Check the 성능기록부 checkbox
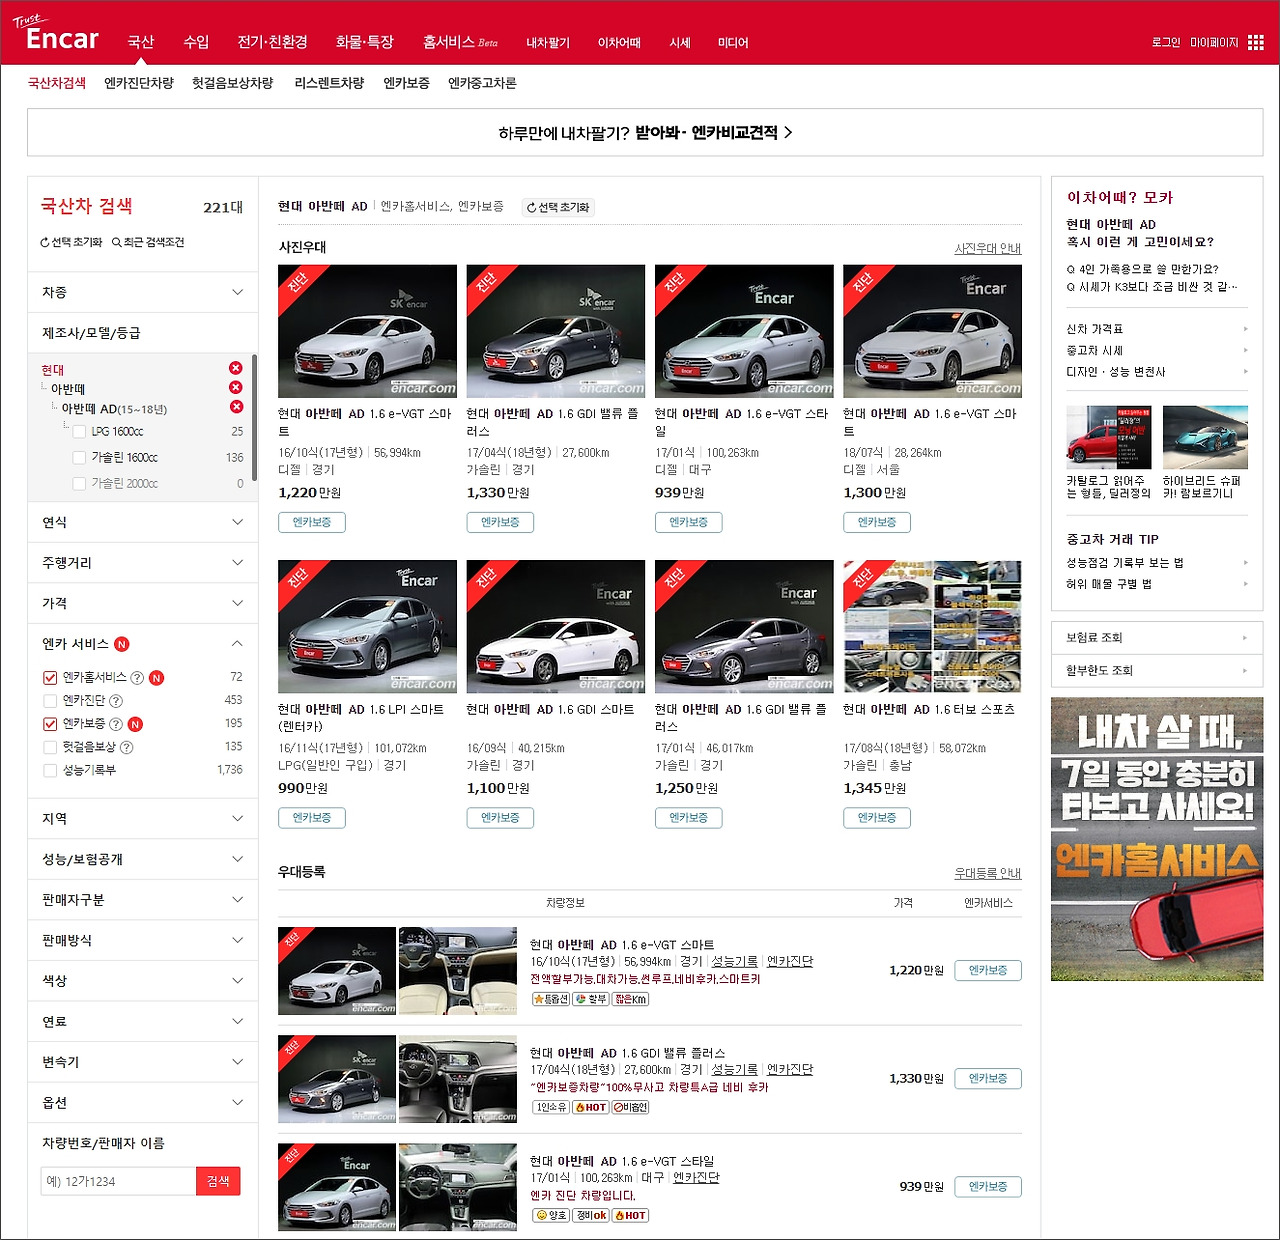The height and width of the screenshot is (1240, 1280). point(50,770)
